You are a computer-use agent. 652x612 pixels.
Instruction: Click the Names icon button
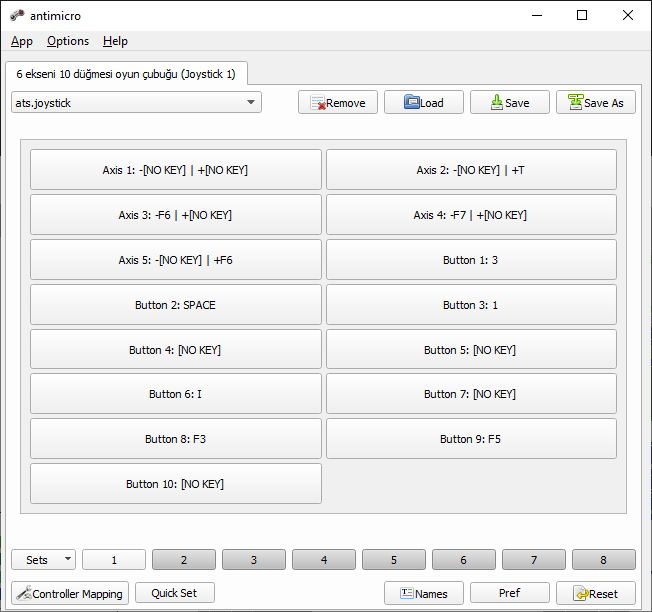tap(407, 593)
